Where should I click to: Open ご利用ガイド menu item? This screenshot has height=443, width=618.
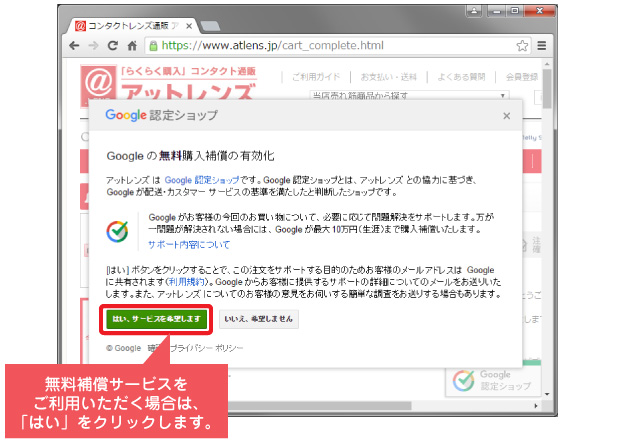[x=316, y=77]
